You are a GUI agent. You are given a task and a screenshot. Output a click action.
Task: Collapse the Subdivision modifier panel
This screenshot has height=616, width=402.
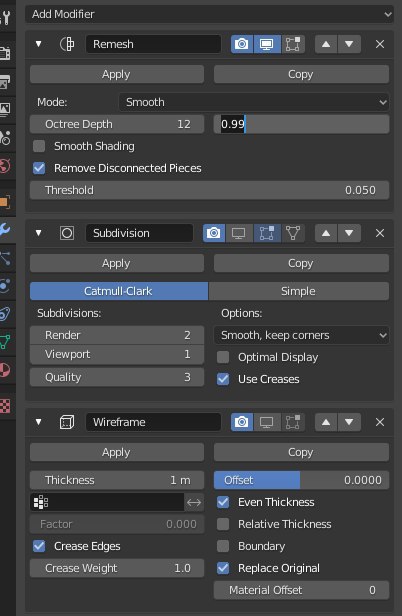[x=39, y=233]
